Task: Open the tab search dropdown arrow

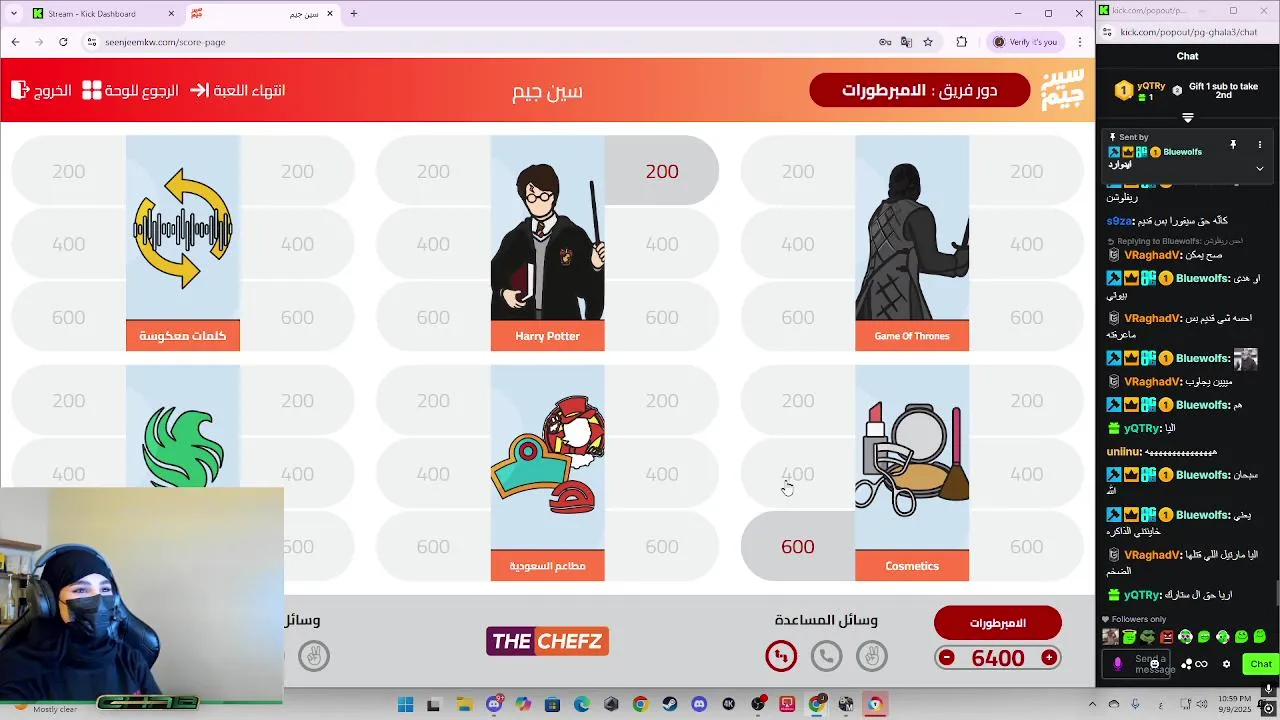Action: click(13, 14)
